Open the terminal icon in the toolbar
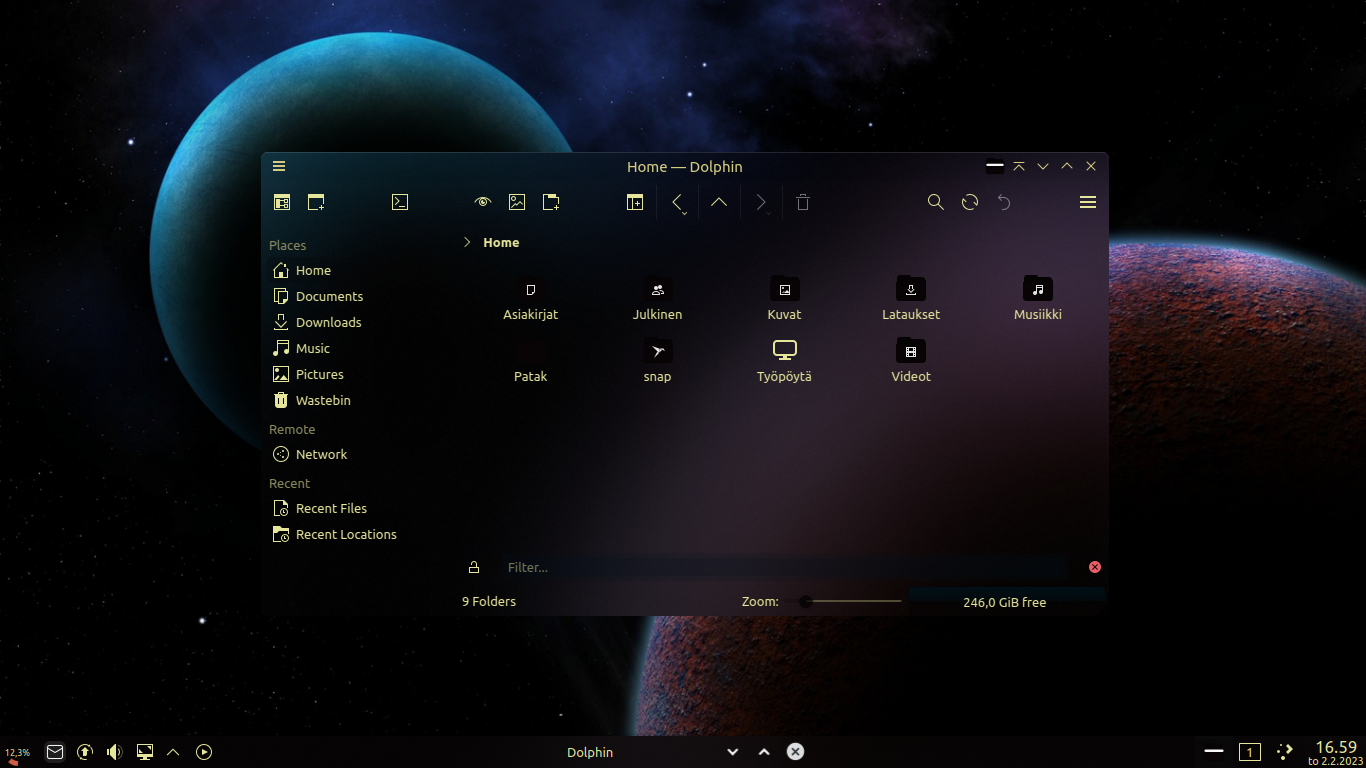The width and height of the screenshot is (1366, 768). click(x=400, y=202)
